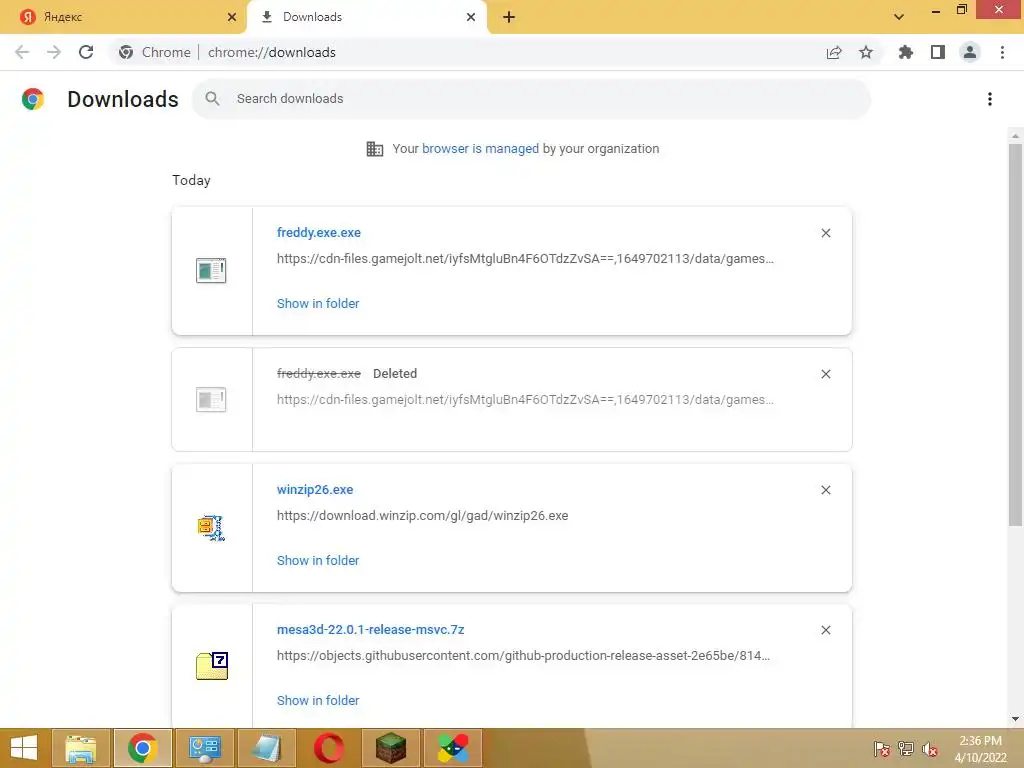
Task: Open the Downloads page more actions menu
Action: [990, 99]
